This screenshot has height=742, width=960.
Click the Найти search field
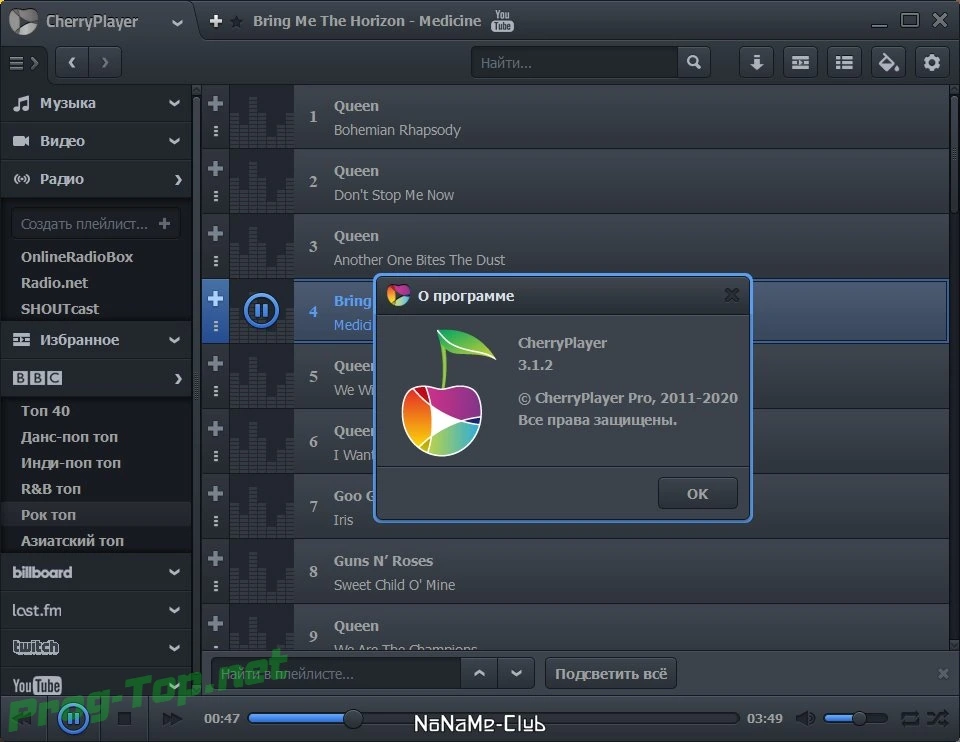coord(574,62)
